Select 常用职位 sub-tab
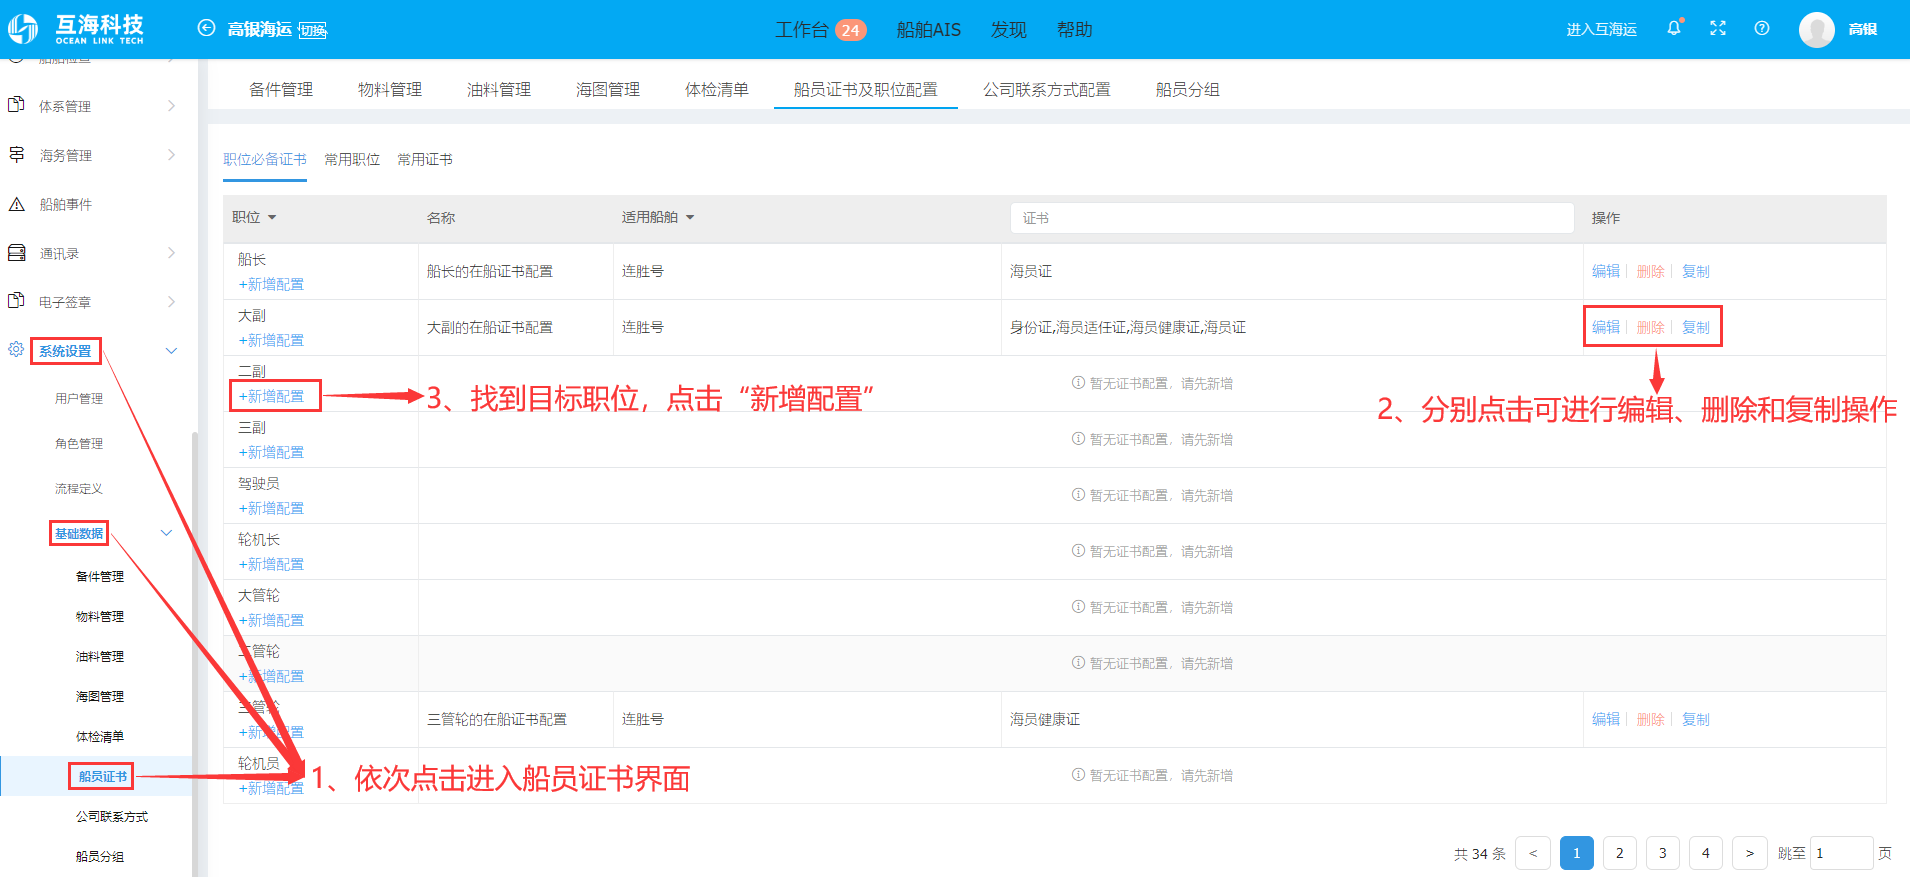The width and height of the screenshot is (1910, 877). pyautogui.click(x=352, y=159)
